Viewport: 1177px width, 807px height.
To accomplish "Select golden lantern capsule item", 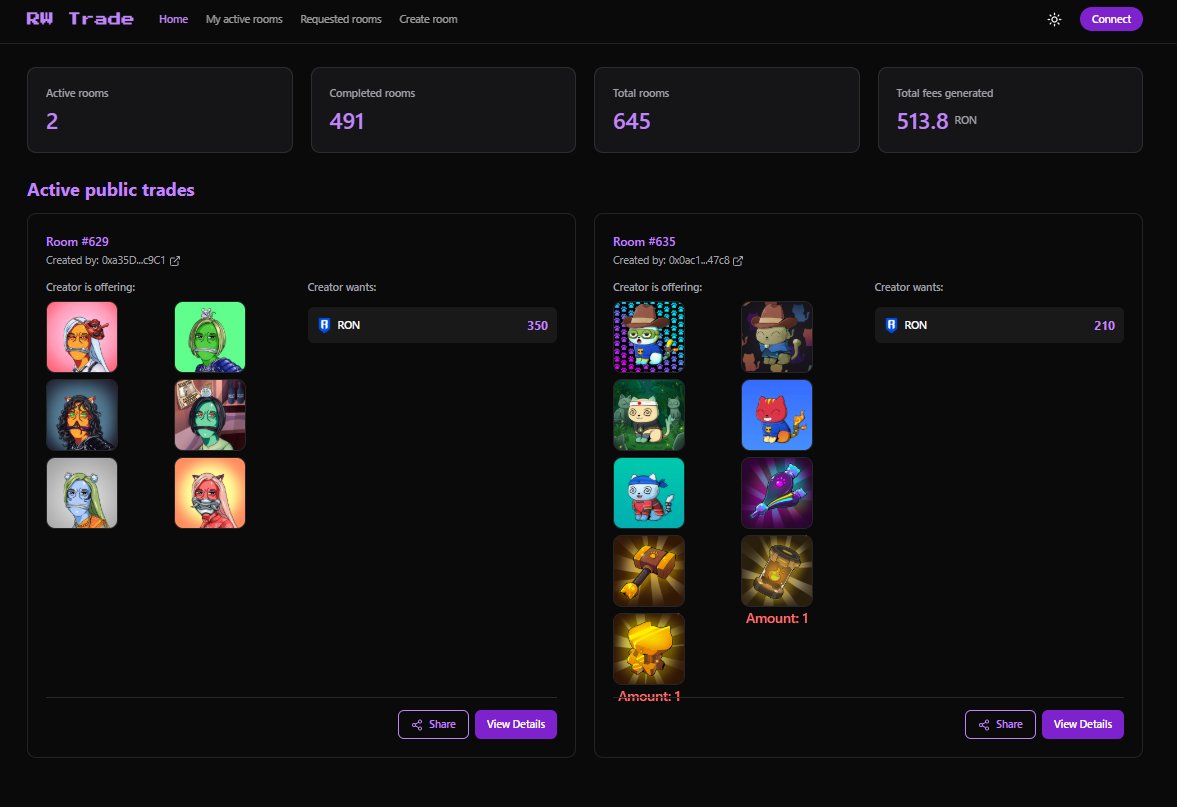I will point(777,571).
